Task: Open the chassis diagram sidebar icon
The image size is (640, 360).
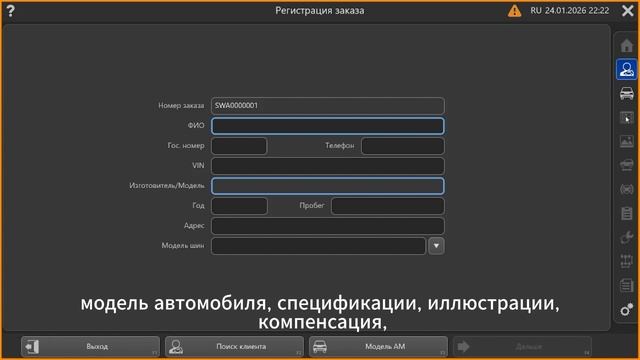Action: pos(627,261)
